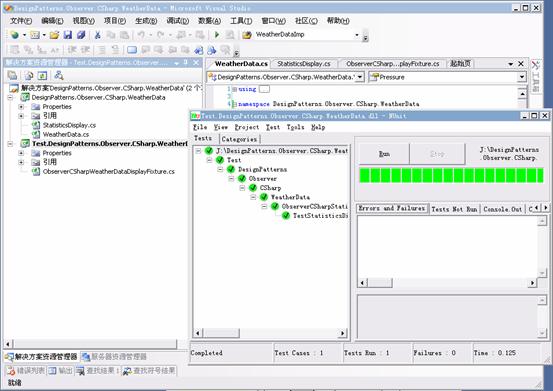Click the Open File folder icon
Screen dimensions: 553x391
(x=54, y=35)
